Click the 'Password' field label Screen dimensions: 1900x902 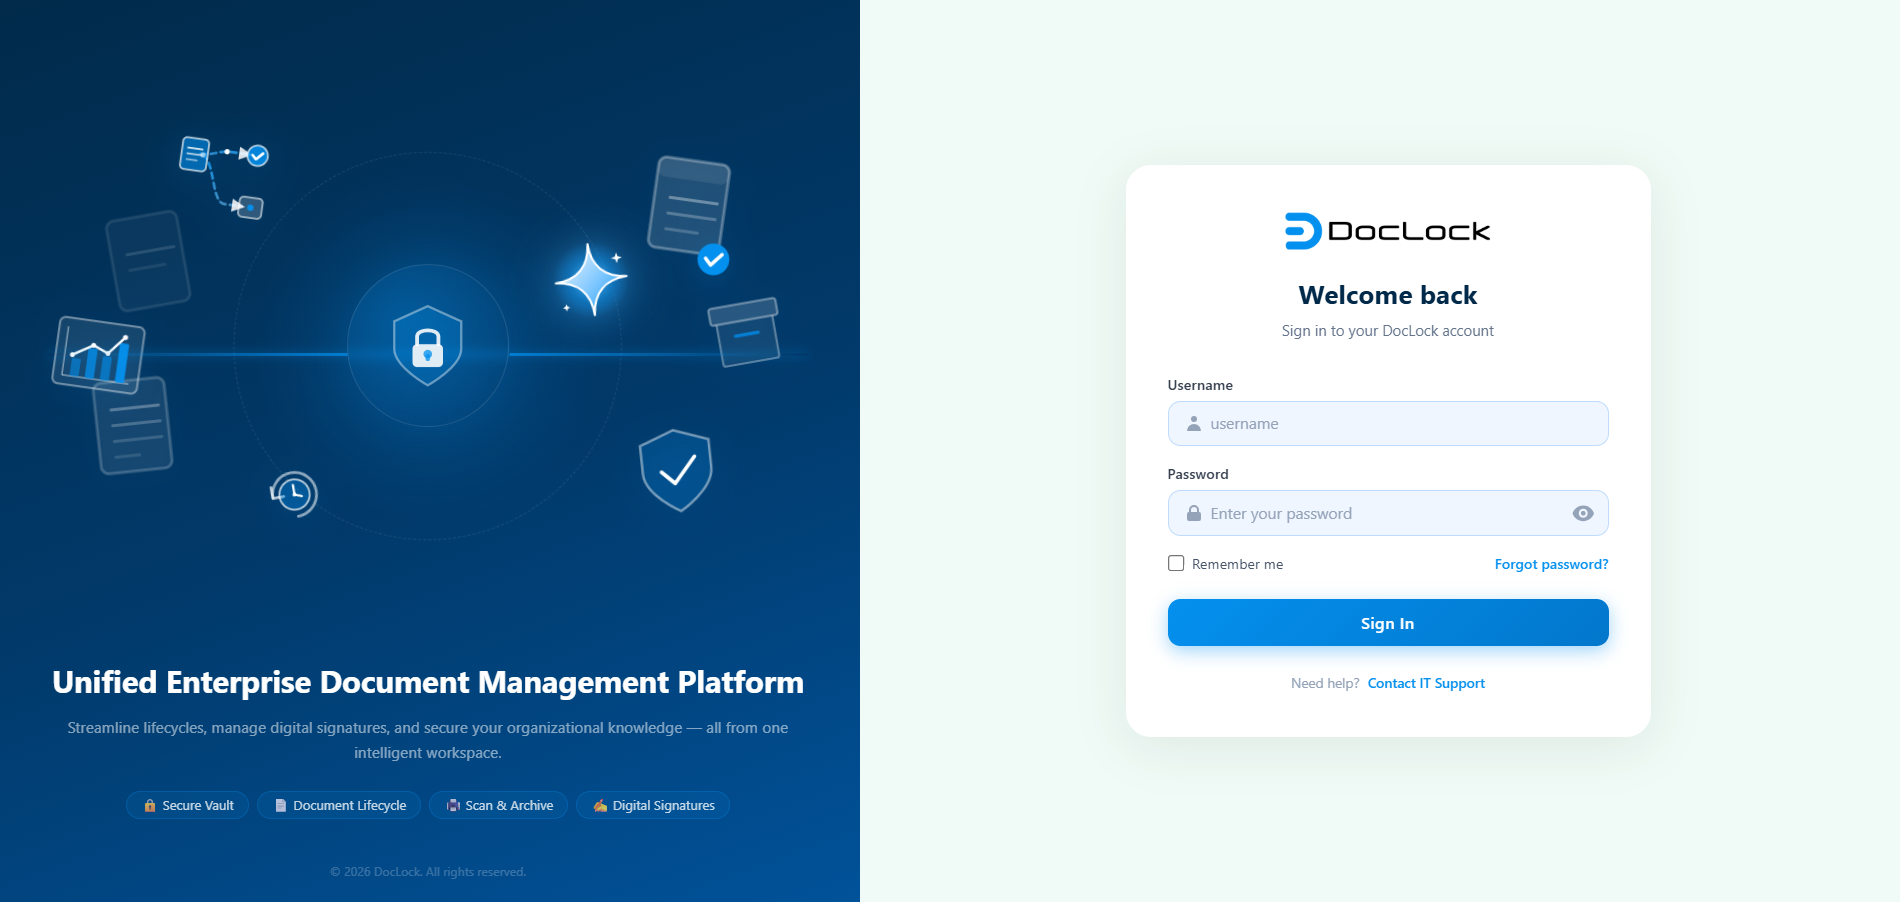1198,474
